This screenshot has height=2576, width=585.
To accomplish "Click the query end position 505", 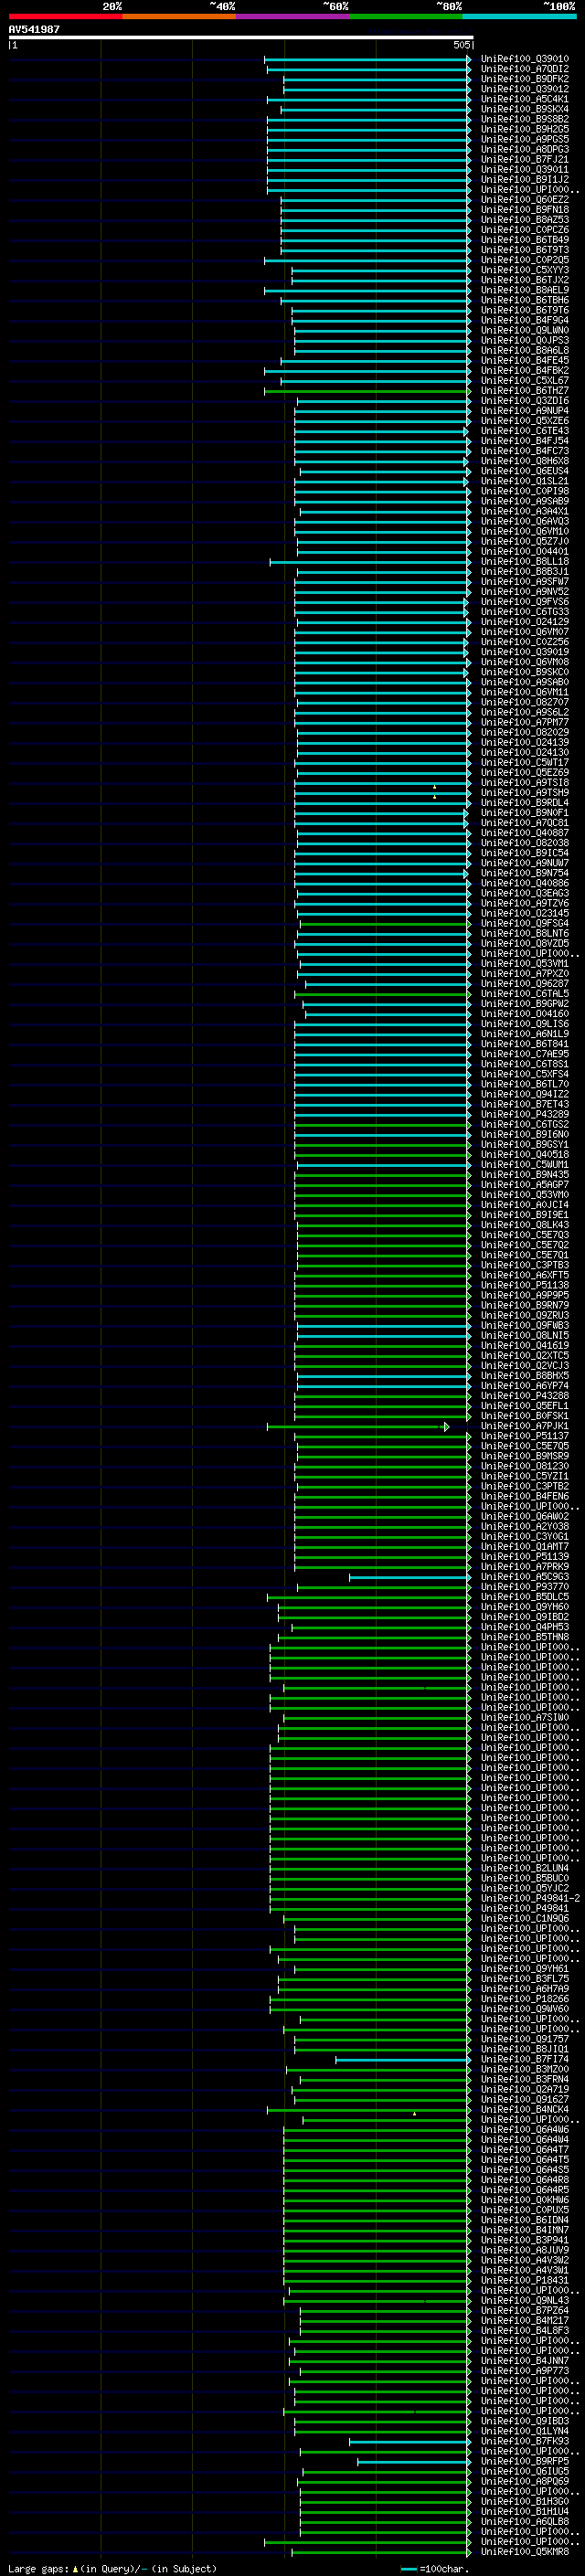I will click(461, 45).
